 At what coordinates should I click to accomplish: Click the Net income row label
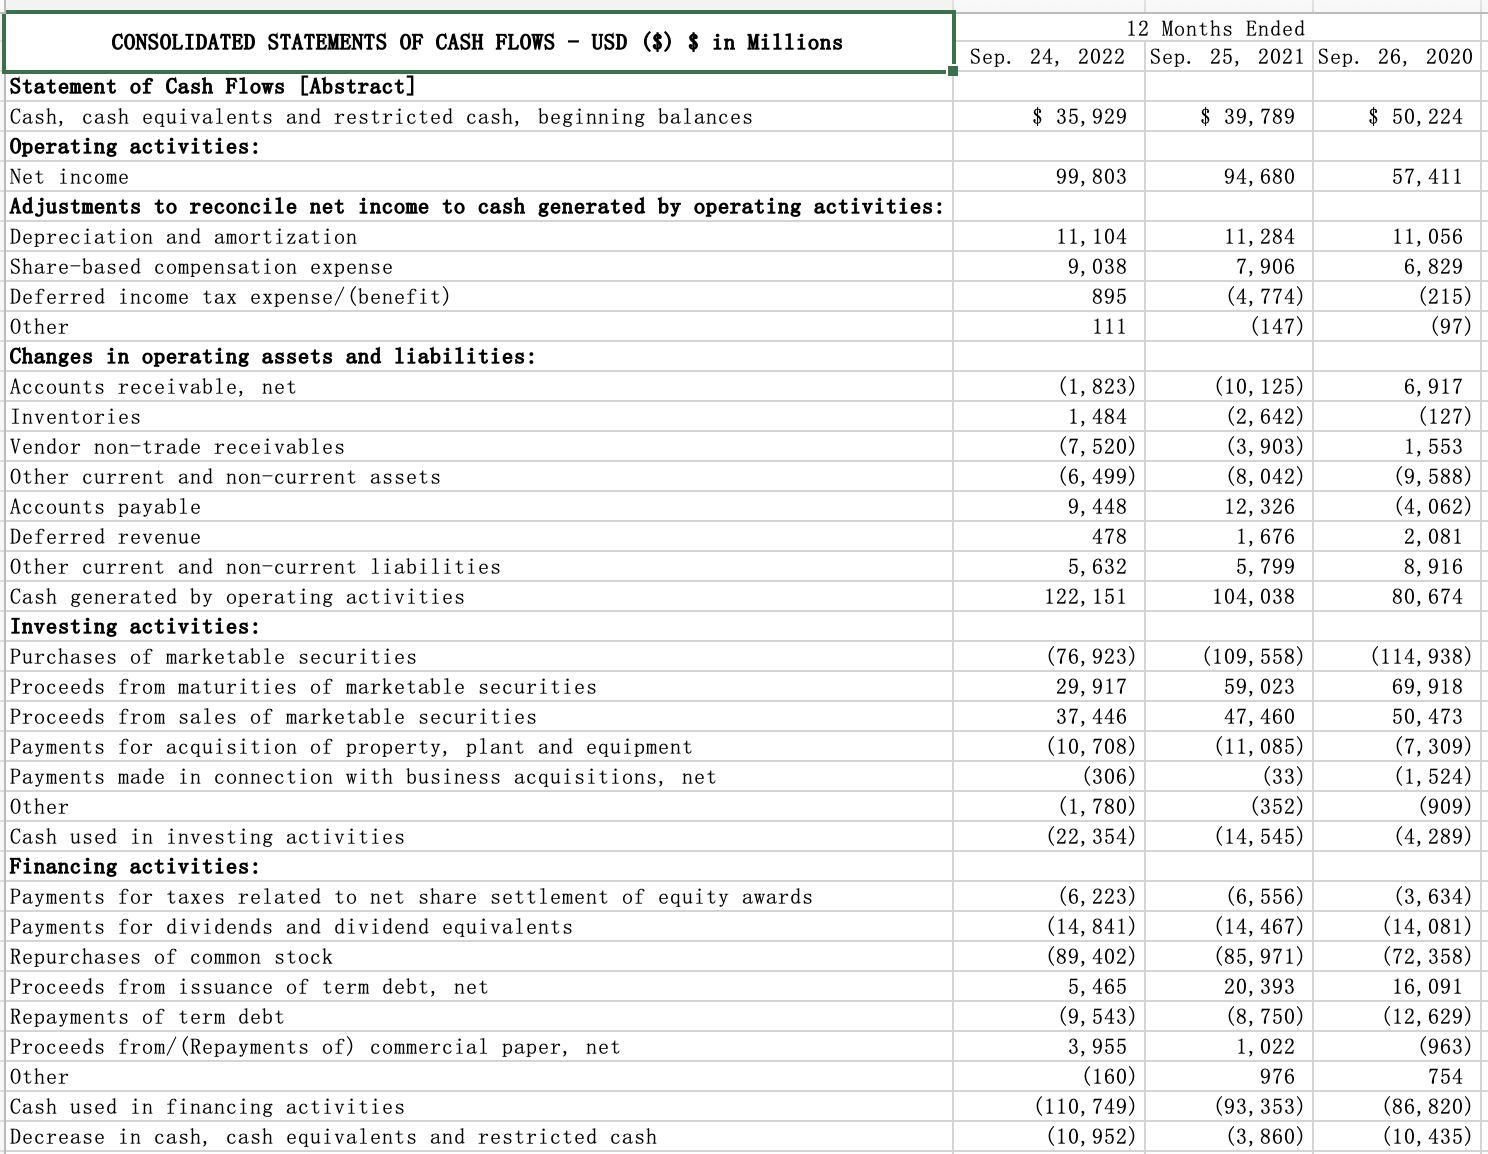click(x=68, y=177)
